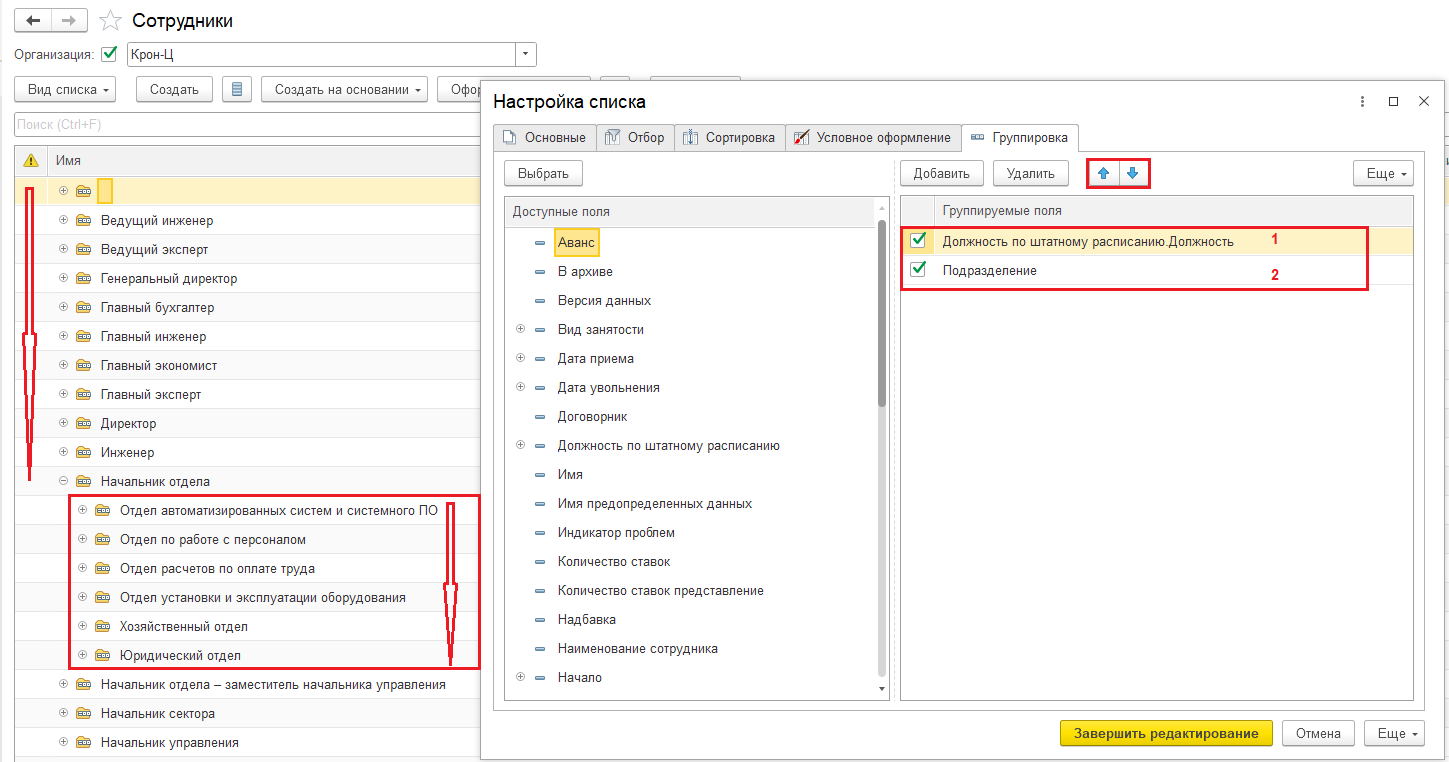Open the Условное оформление tab
This screenshot has width=1449, height=762.
pos(872,137)
